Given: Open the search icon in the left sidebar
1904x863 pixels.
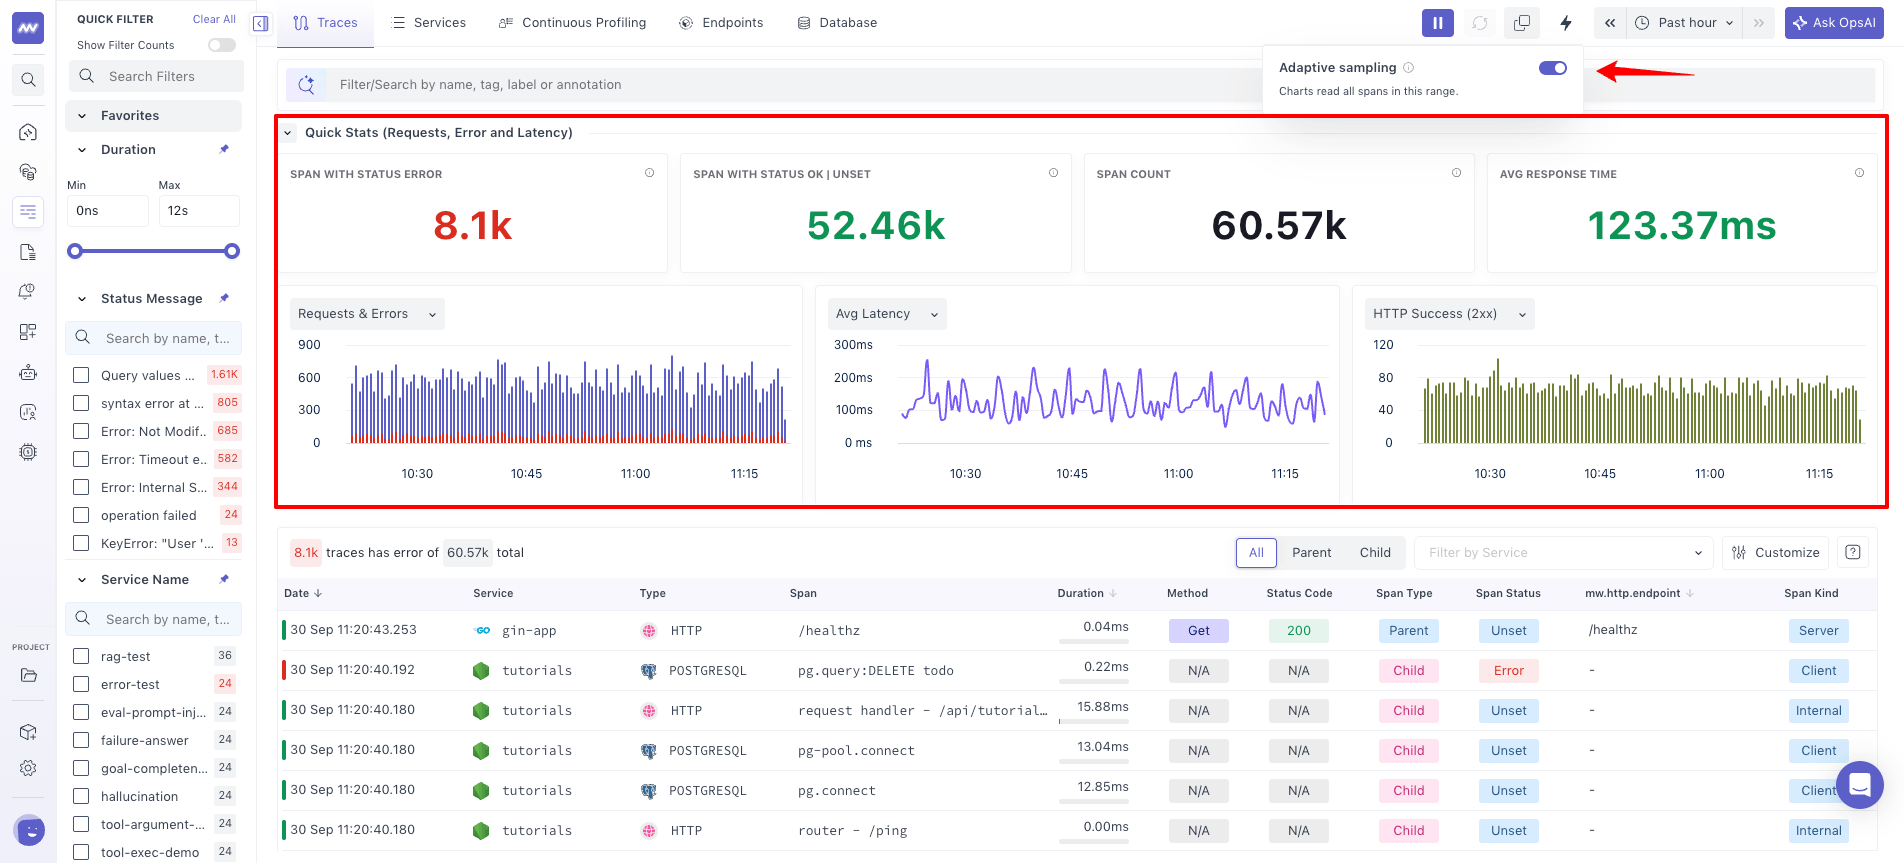Looking at the screenshot, I should click(28, 80).
